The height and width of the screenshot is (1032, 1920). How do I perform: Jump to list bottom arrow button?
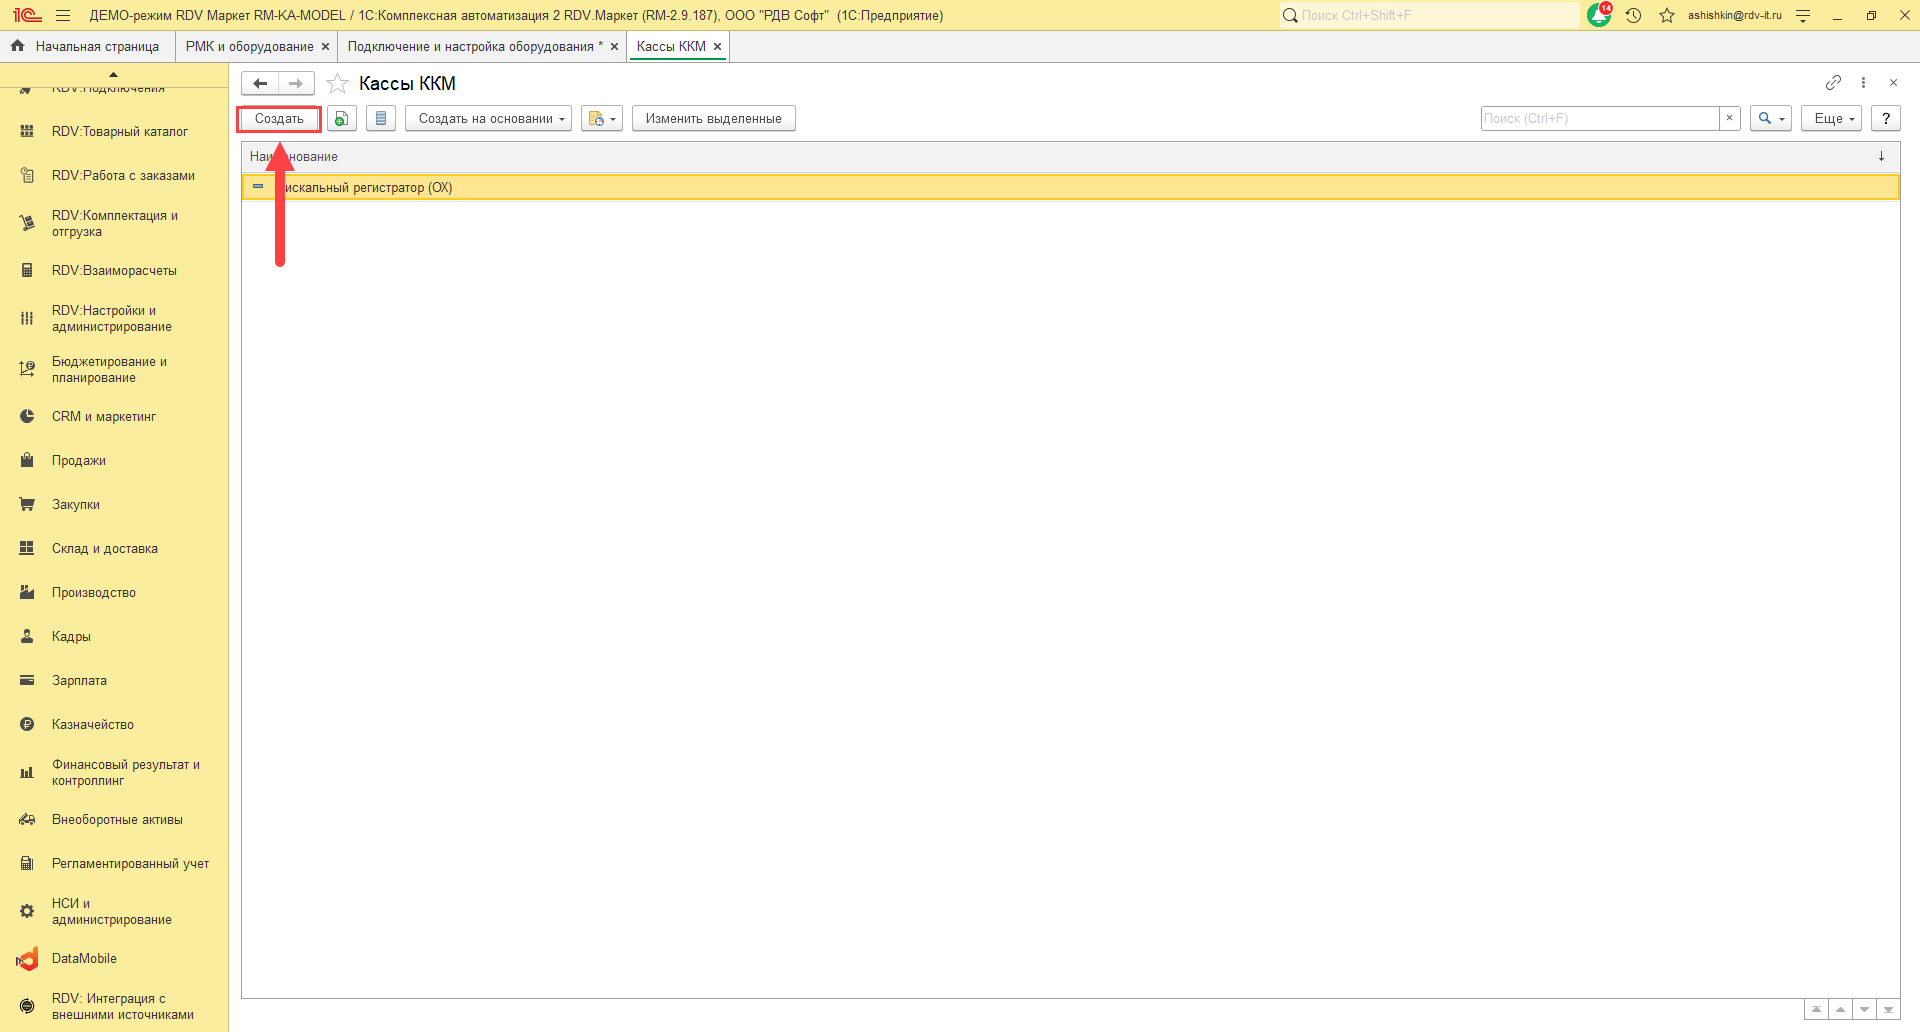tap(1889, 1009)
